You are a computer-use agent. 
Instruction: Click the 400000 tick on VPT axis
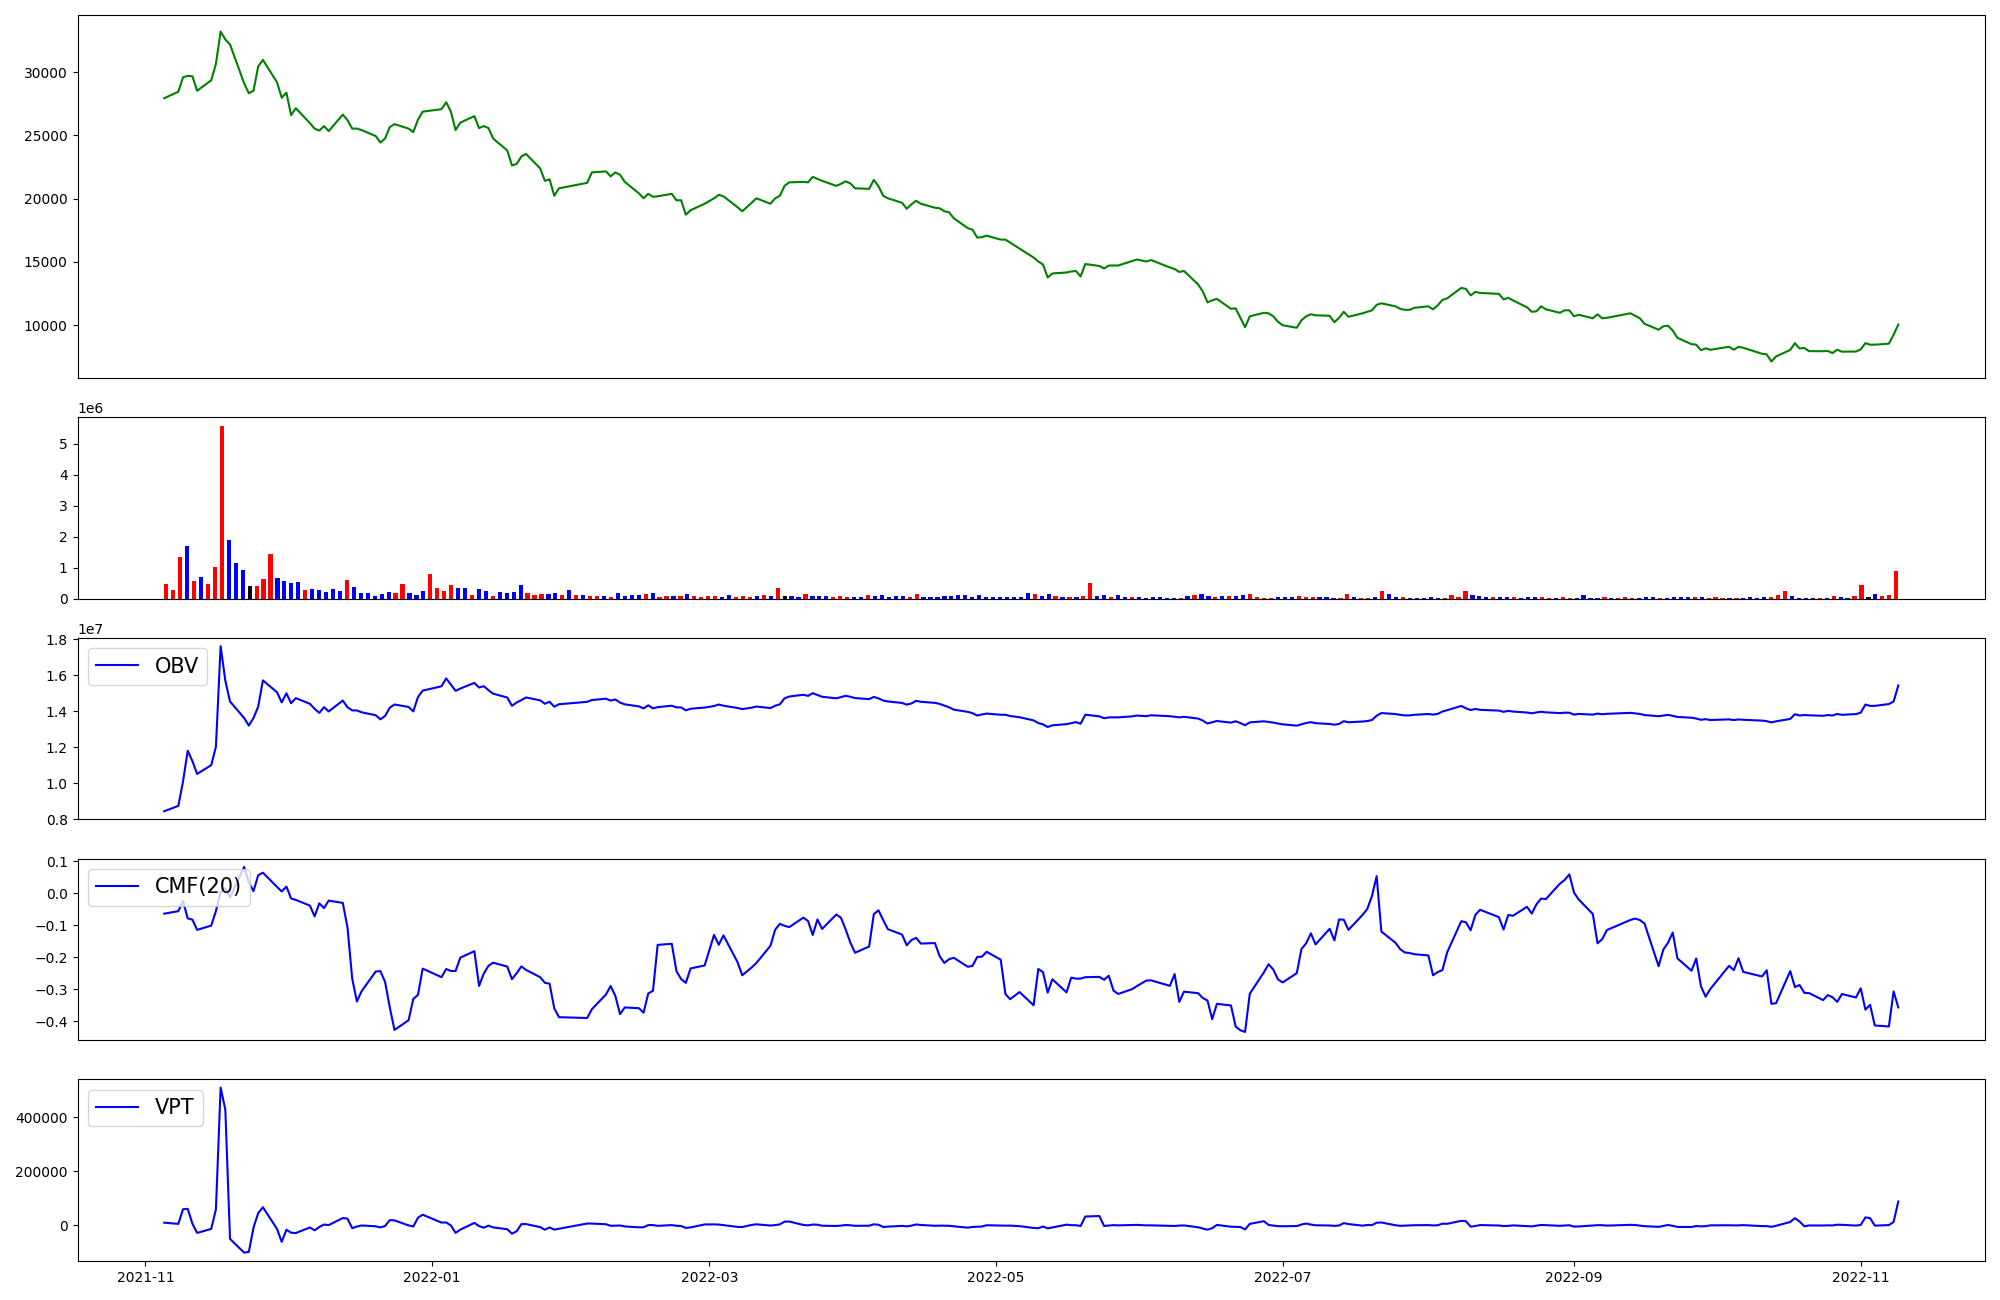click(x=41, y=1118)
